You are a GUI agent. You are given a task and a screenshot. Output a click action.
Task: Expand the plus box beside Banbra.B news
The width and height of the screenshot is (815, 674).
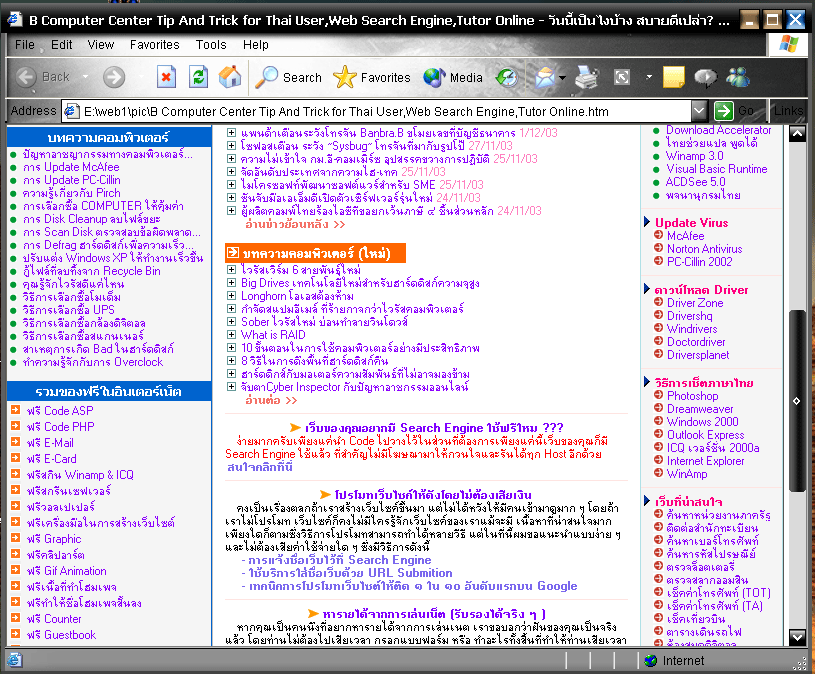point(232,133)
